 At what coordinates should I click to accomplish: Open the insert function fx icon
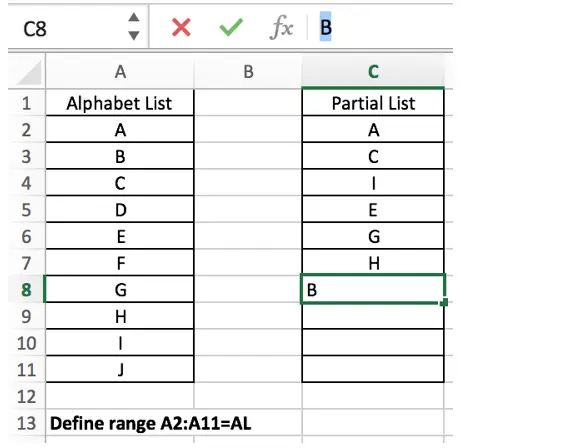281,28
